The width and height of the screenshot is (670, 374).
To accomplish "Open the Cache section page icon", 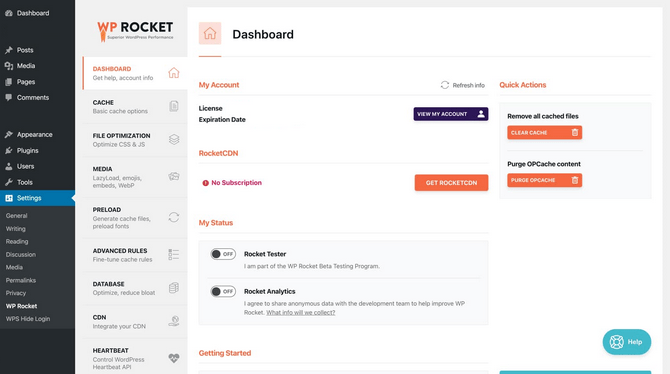I will point(173,106).
